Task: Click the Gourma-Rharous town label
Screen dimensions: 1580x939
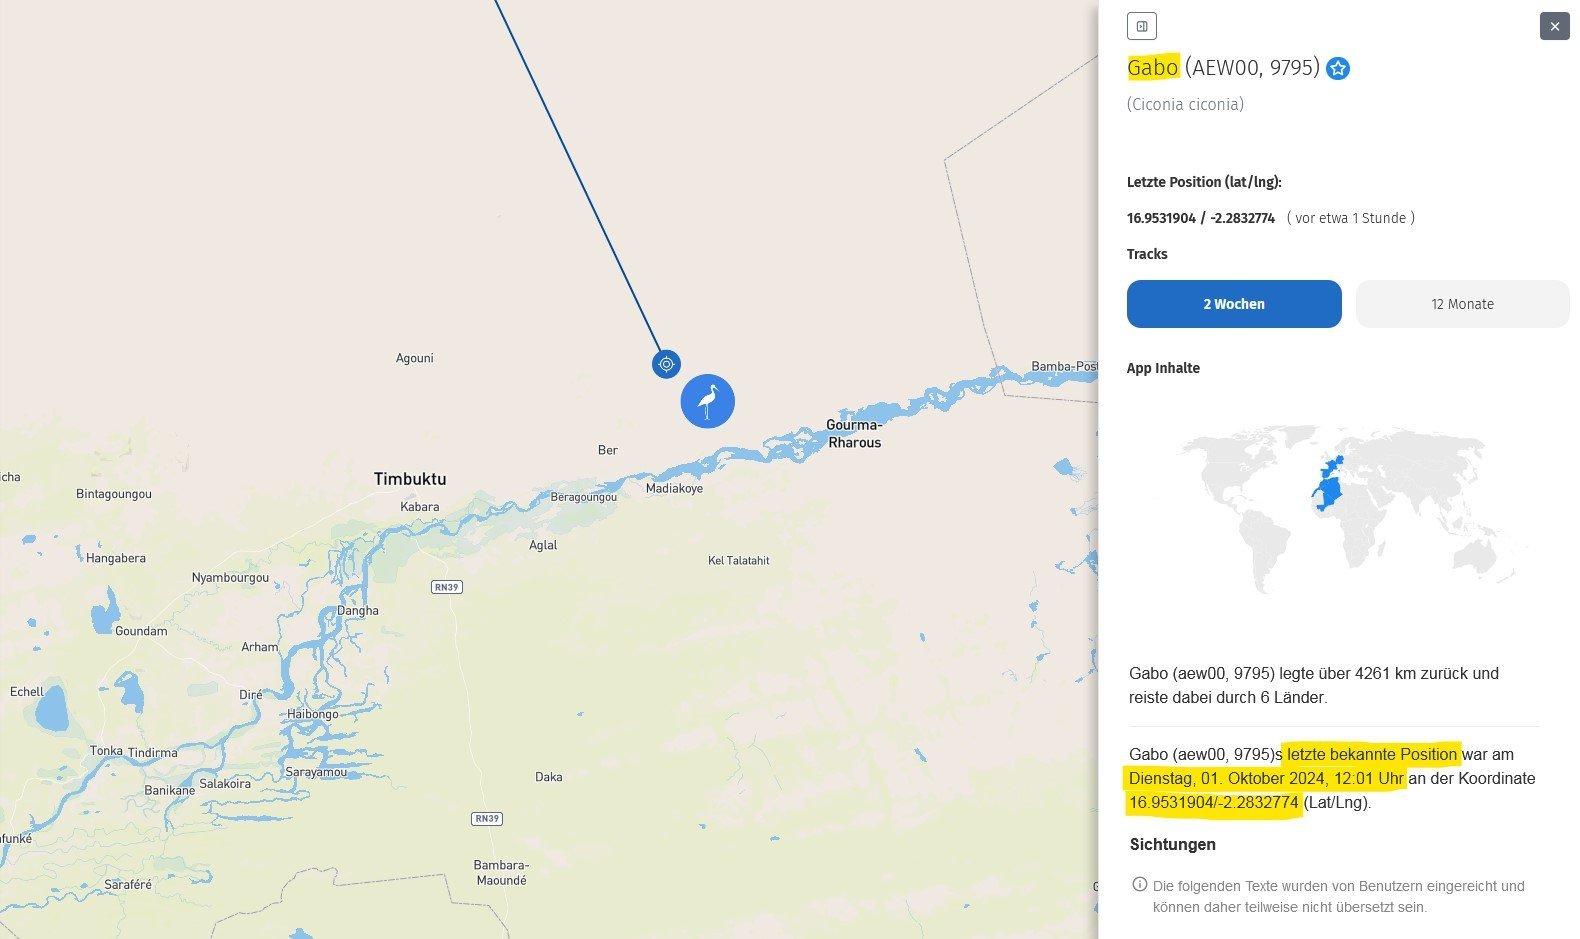Action: coord(854,434)
